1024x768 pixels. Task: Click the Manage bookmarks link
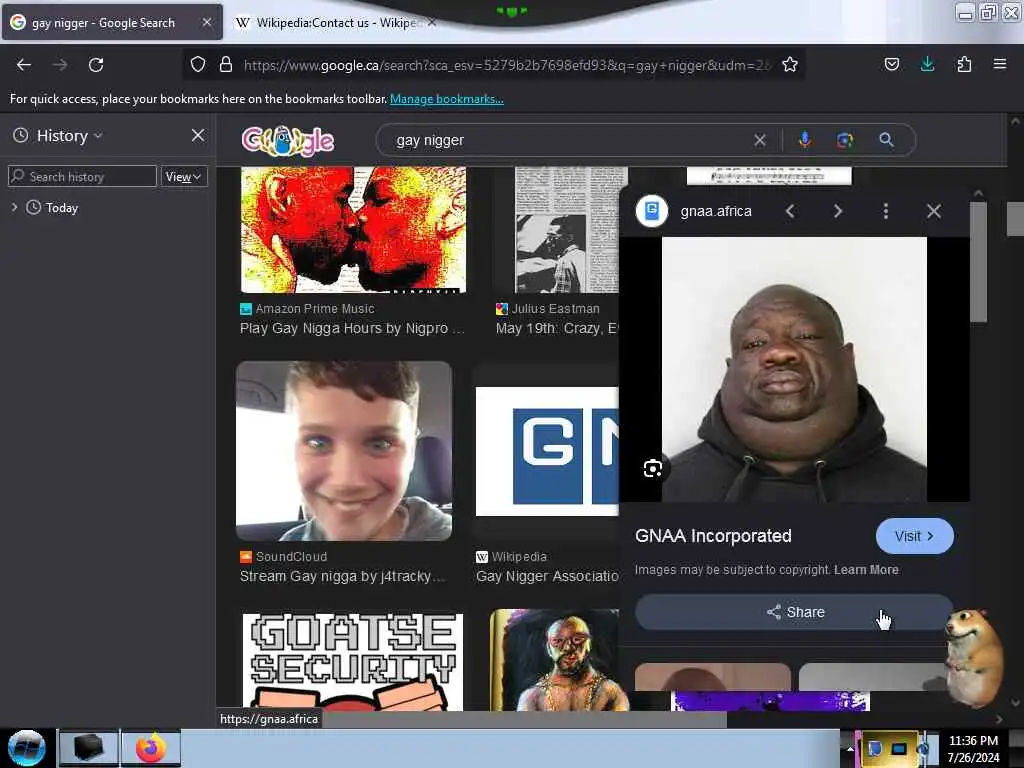tap(447, 99)
